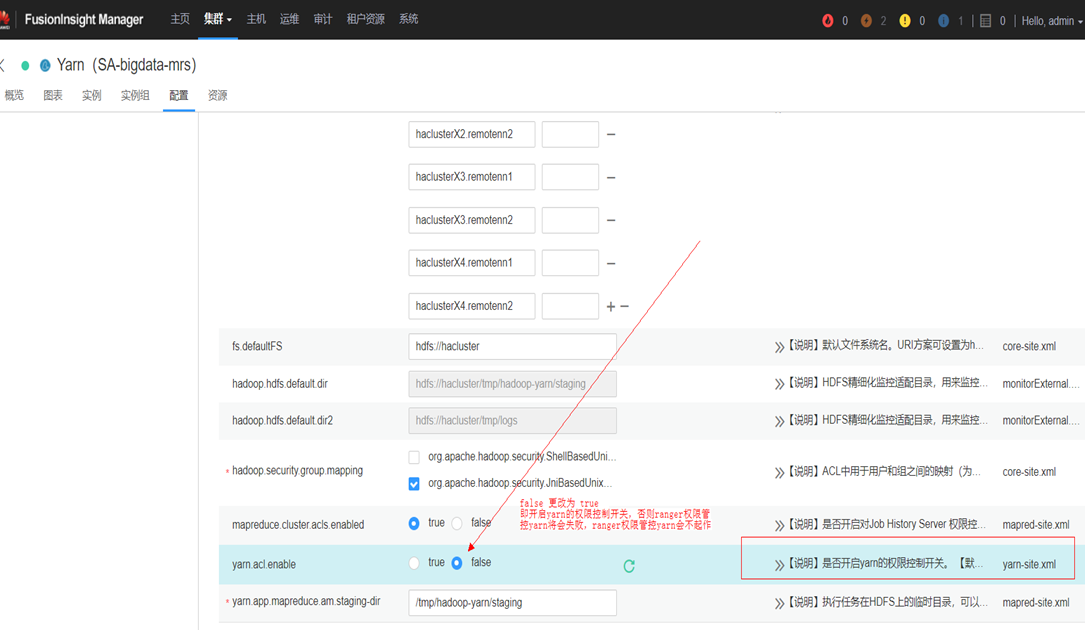Click the critical alarm red icon
Viewport: 1085px width, 630px height.
point(828,21)
